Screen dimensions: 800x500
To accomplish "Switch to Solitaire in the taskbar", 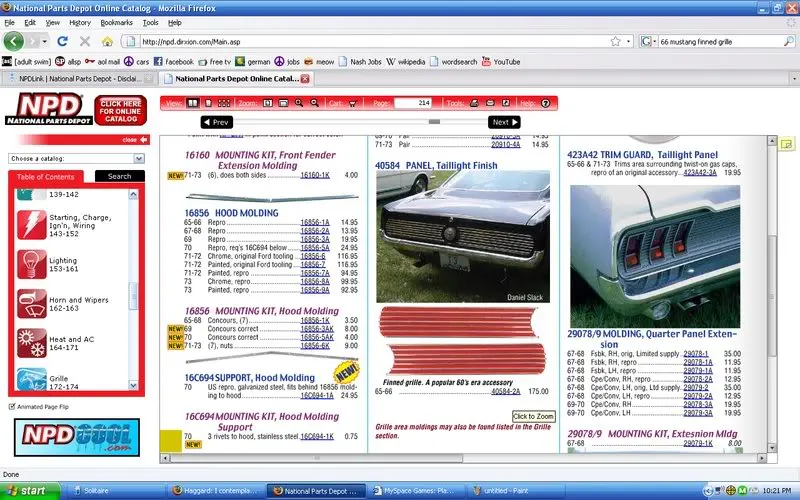I will [x=115, y=491].
